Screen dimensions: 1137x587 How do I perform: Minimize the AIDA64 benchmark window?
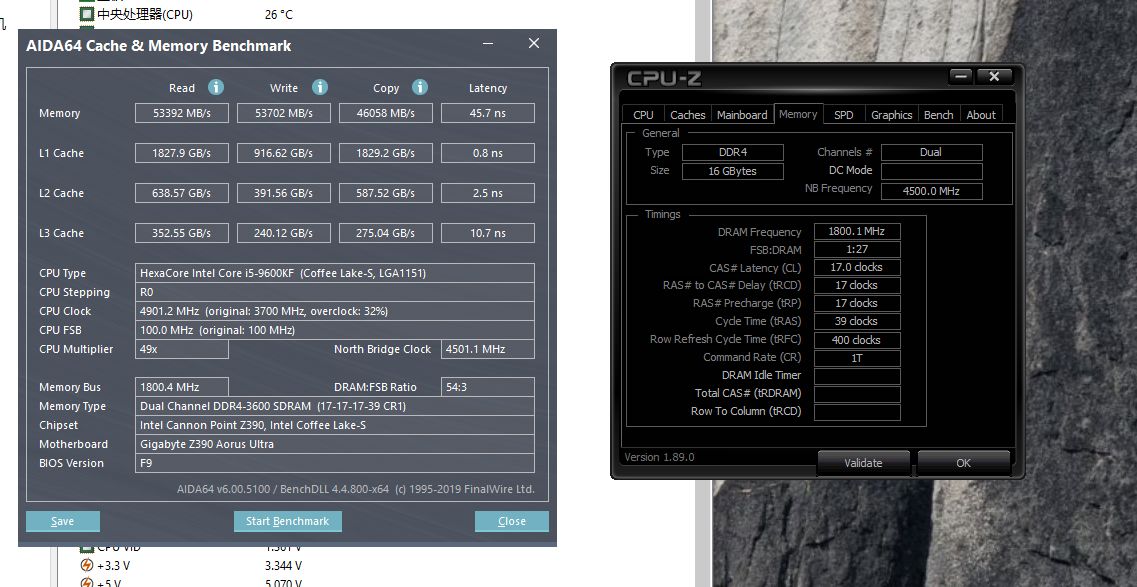[x=487, y=45]
